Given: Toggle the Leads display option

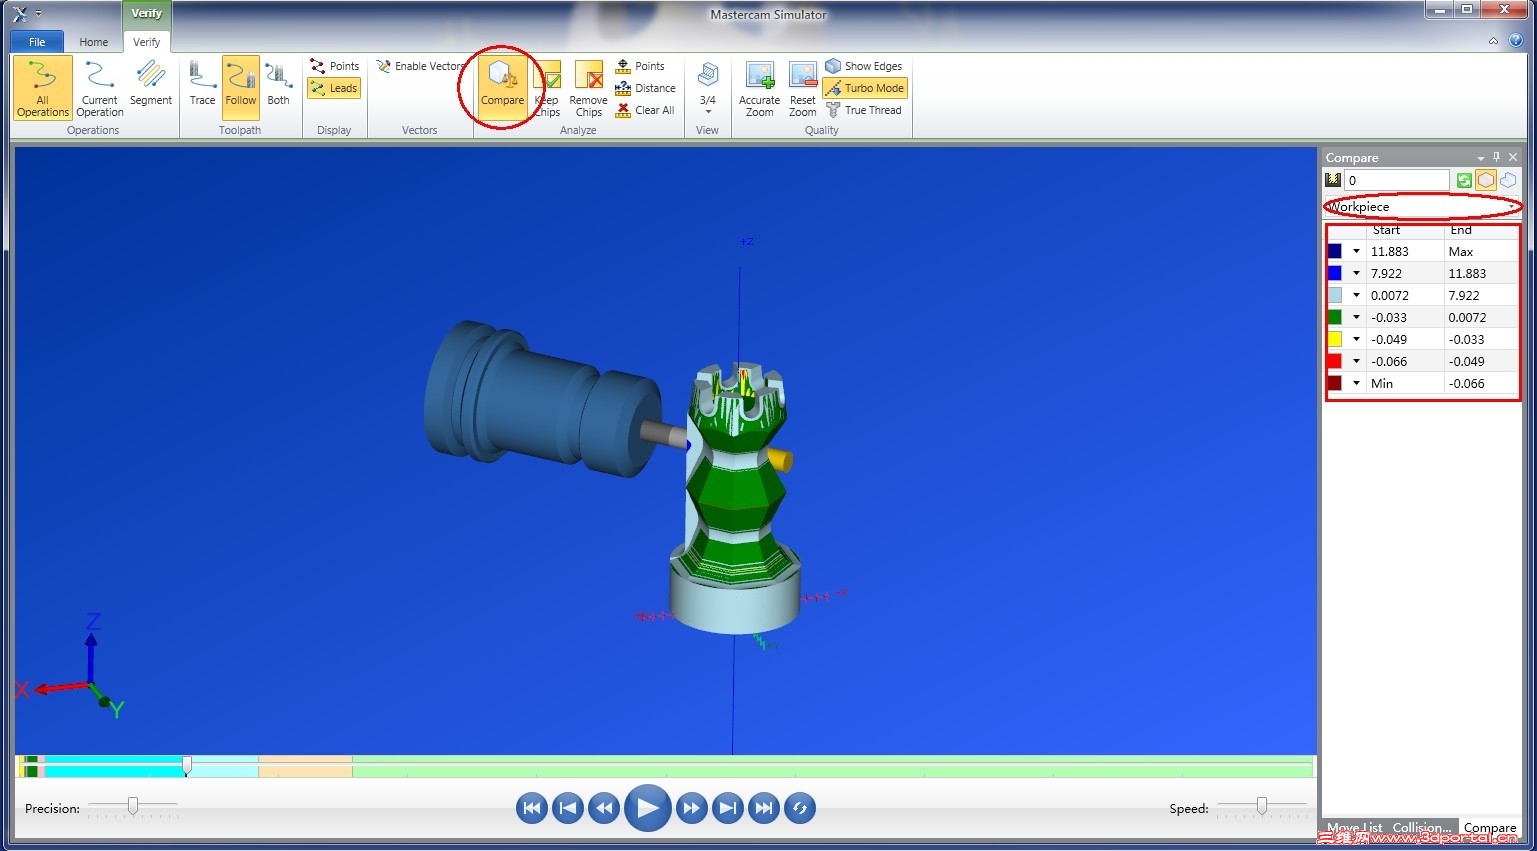Looking at the screenshot, I should (334, 88).
